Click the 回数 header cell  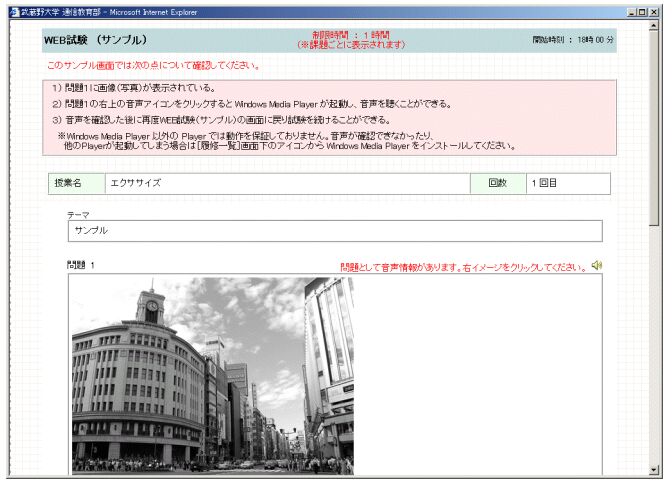click(x=497, y=184)
